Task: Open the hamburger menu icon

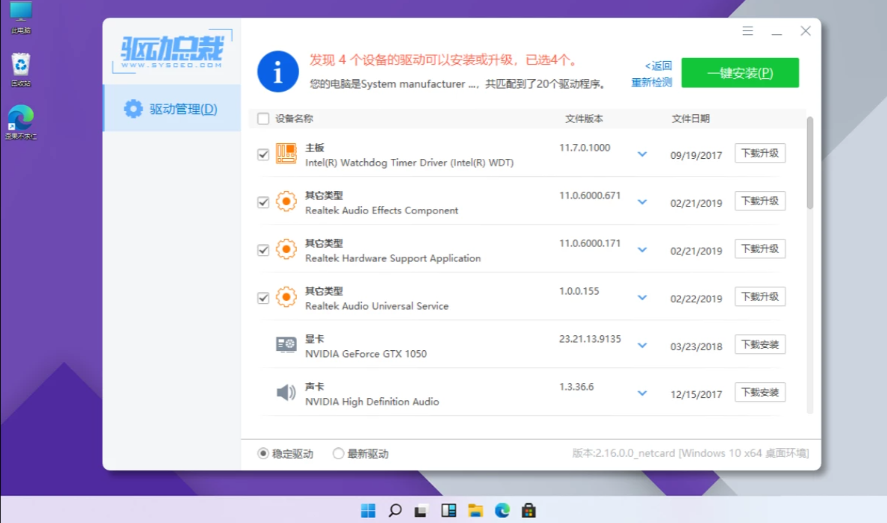Action: click(x=748, y=31)
